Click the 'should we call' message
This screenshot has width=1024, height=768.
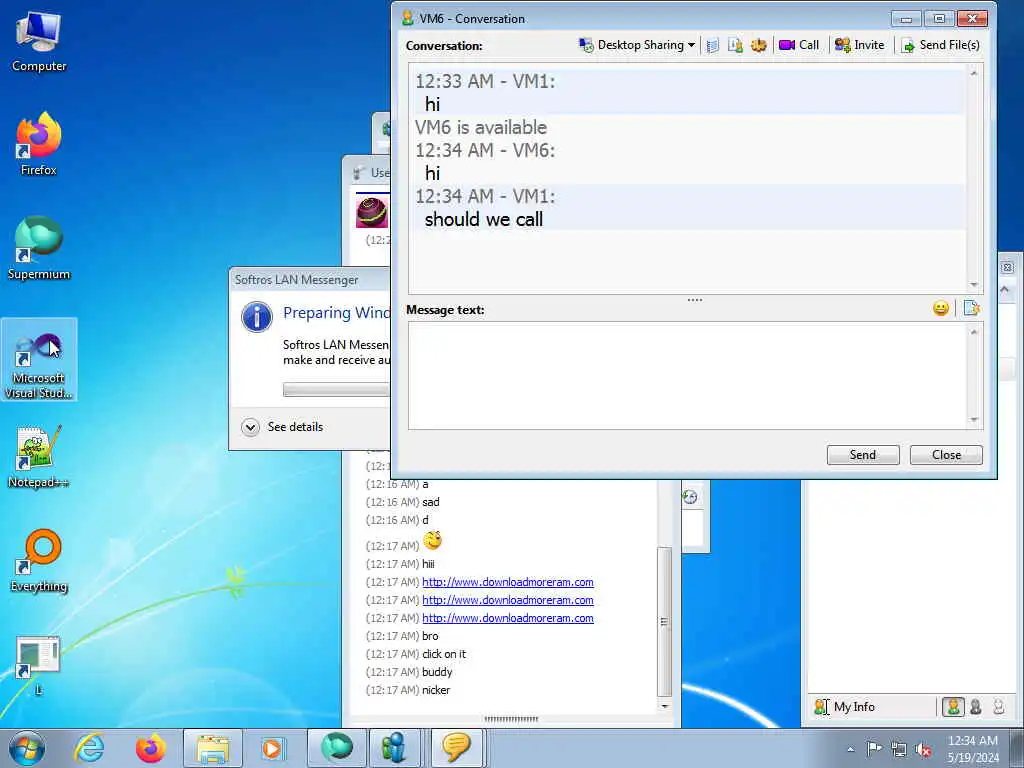484,219
